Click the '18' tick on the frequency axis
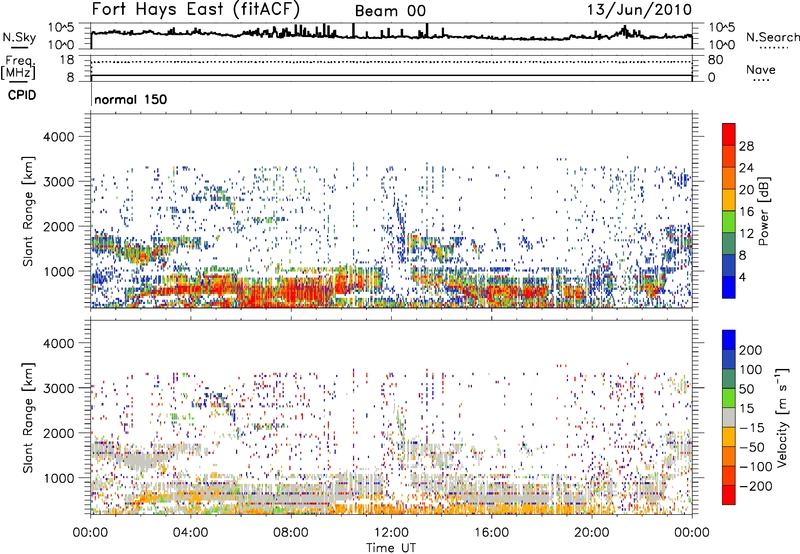 click(67, 60)
